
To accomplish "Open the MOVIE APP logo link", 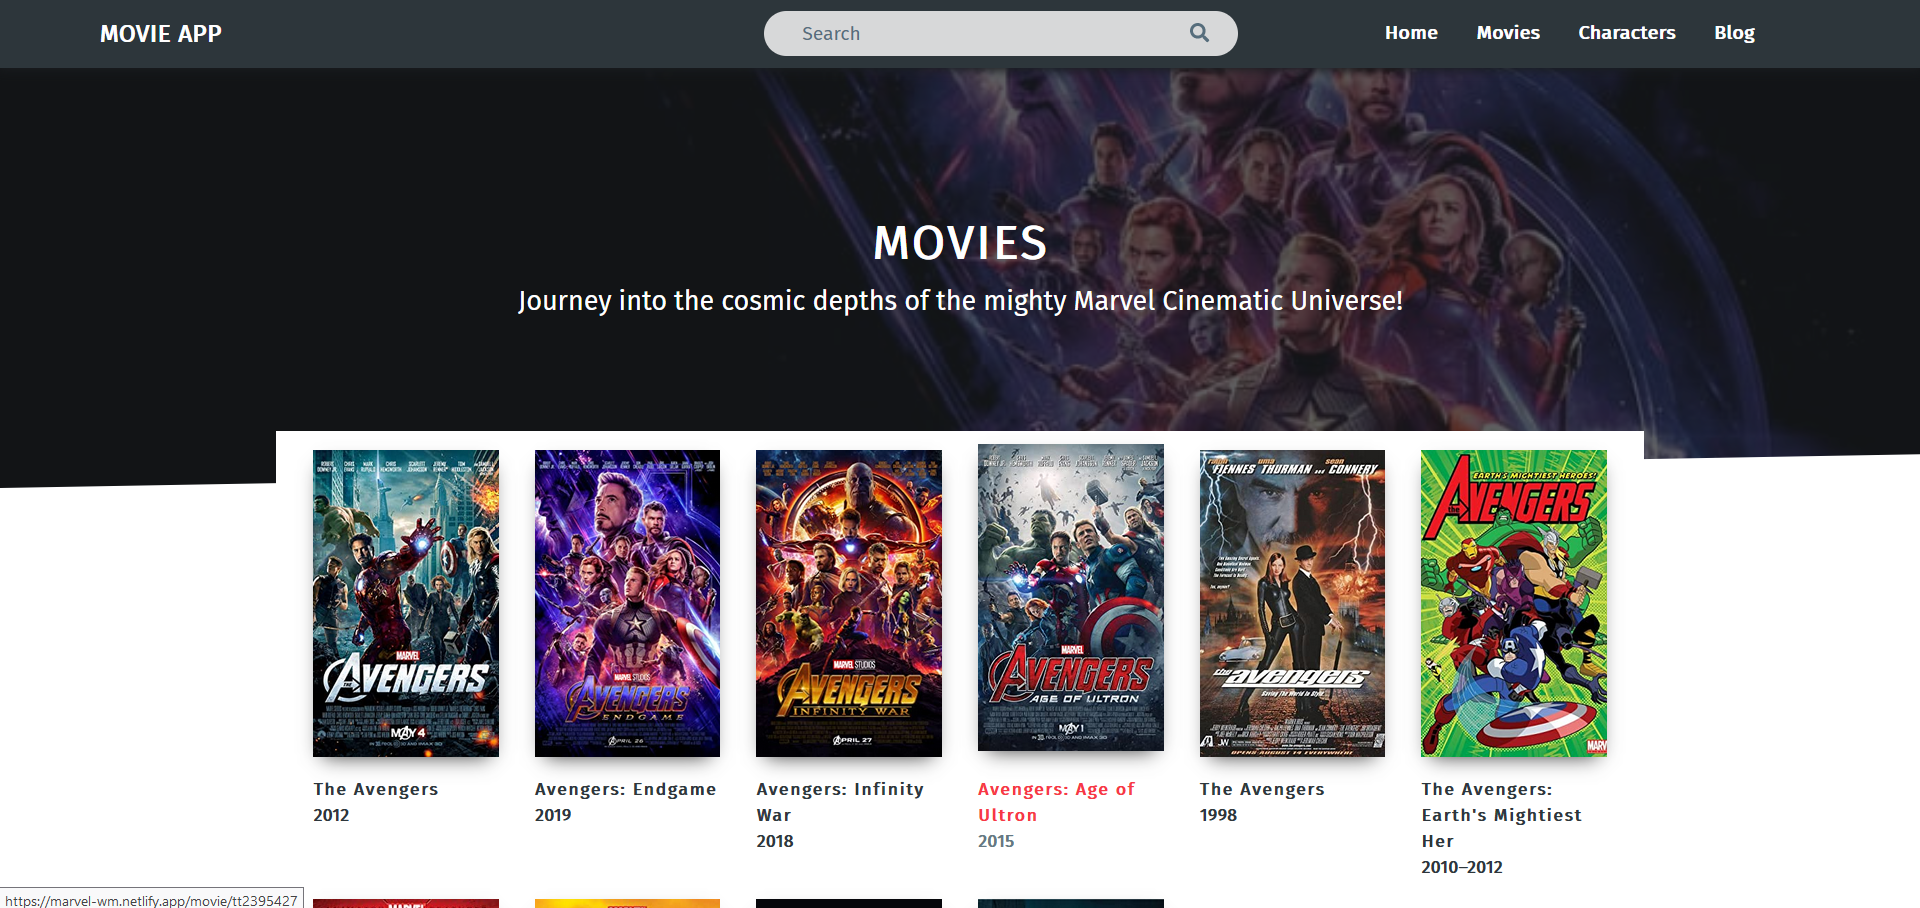I will 161,34.
